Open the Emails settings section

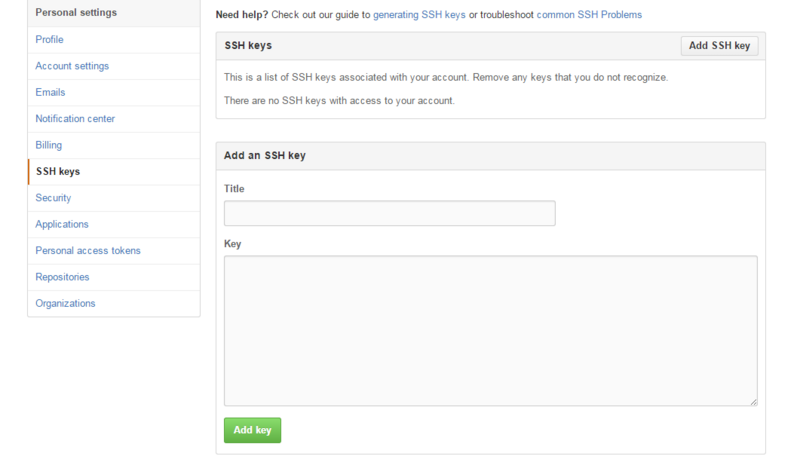(x=50, y=92)
